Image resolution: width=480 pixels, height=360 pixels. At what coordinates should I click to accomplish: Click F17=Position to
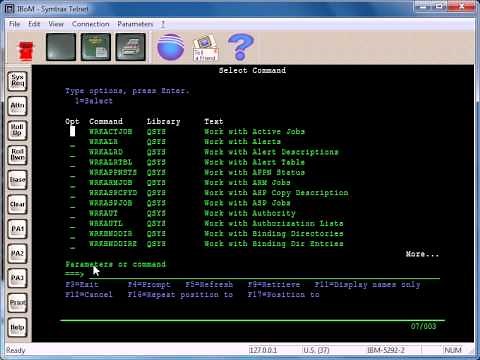284,295
